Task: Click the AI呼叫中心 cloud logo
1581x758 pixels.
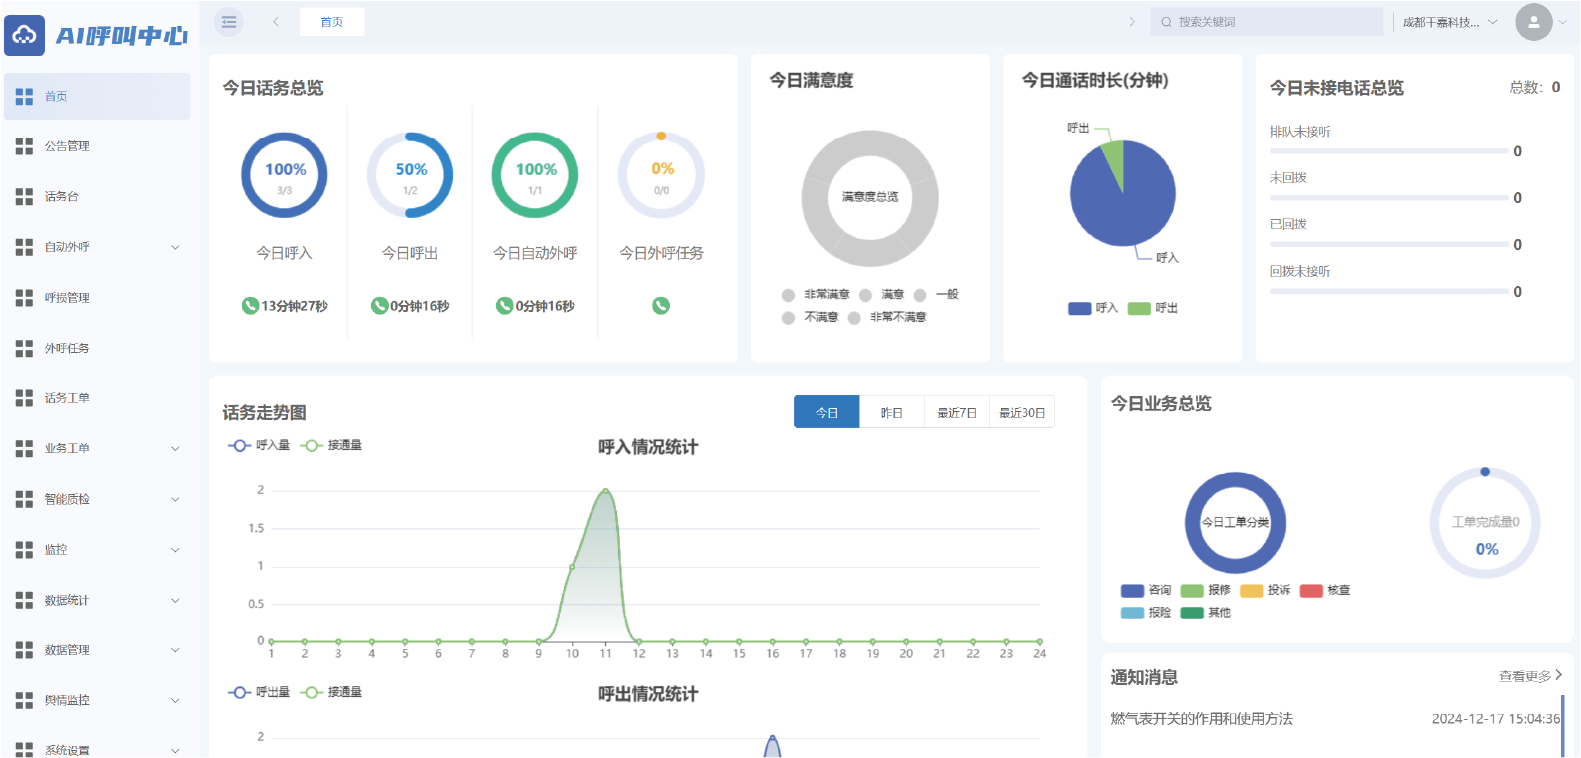Action: tap(24, 35)
